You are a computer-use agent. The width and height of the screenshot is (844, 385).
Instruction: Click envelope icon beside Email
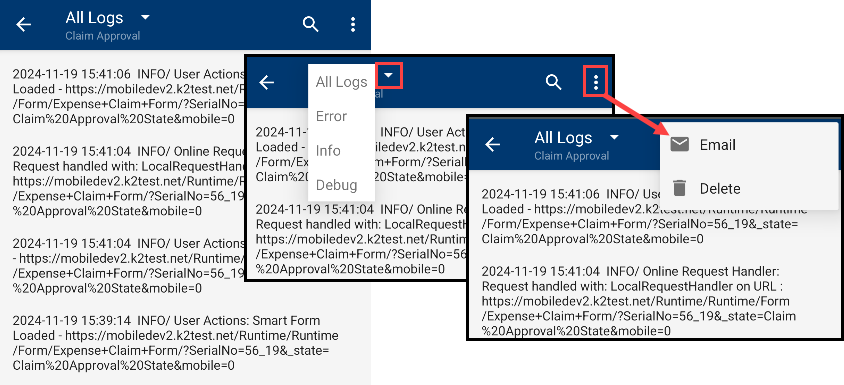[680, 144]
